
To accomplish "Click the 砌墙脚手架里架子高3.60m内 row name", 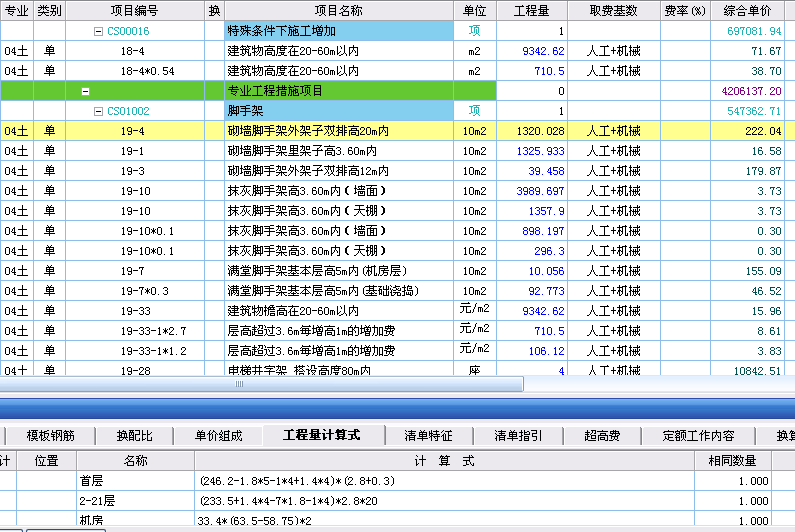I will (x=302, y=151).
